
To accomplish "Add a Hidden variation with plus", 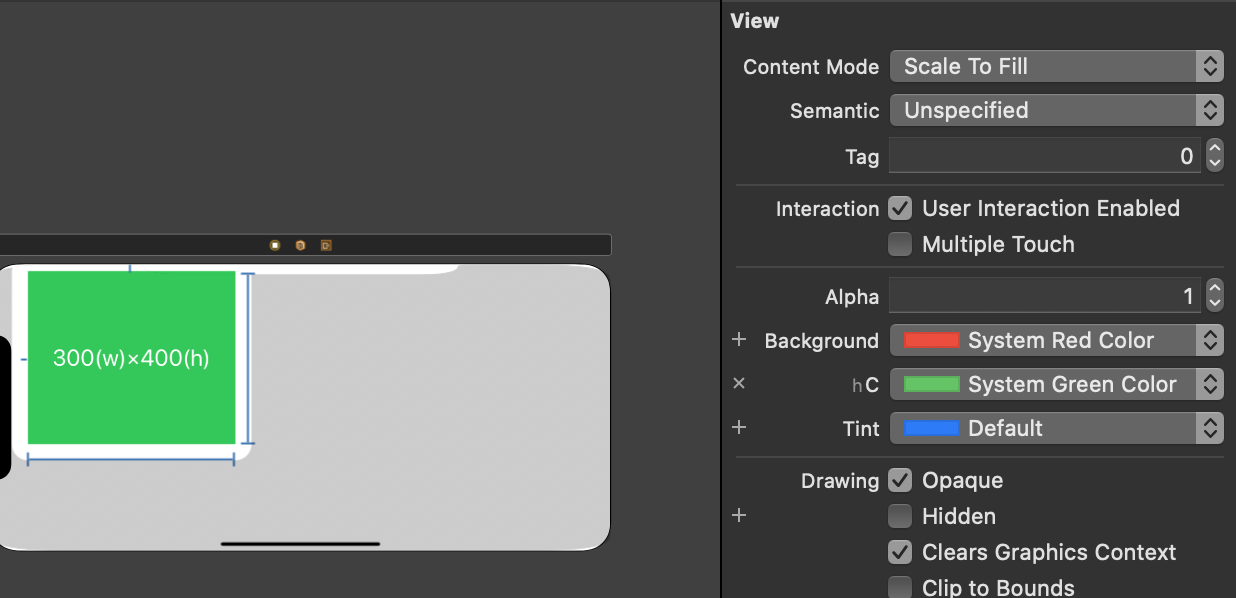I will tap(739, 516).
